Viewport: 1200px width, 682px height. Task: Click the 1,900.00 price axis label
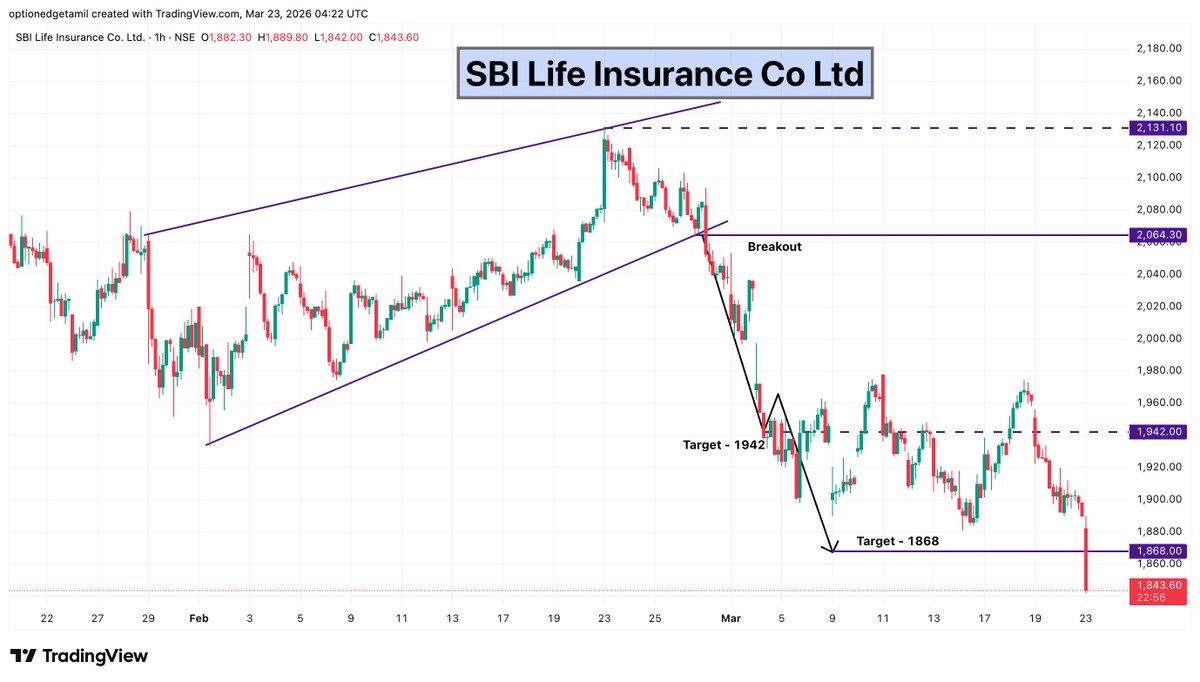(x=1160, y=499)
